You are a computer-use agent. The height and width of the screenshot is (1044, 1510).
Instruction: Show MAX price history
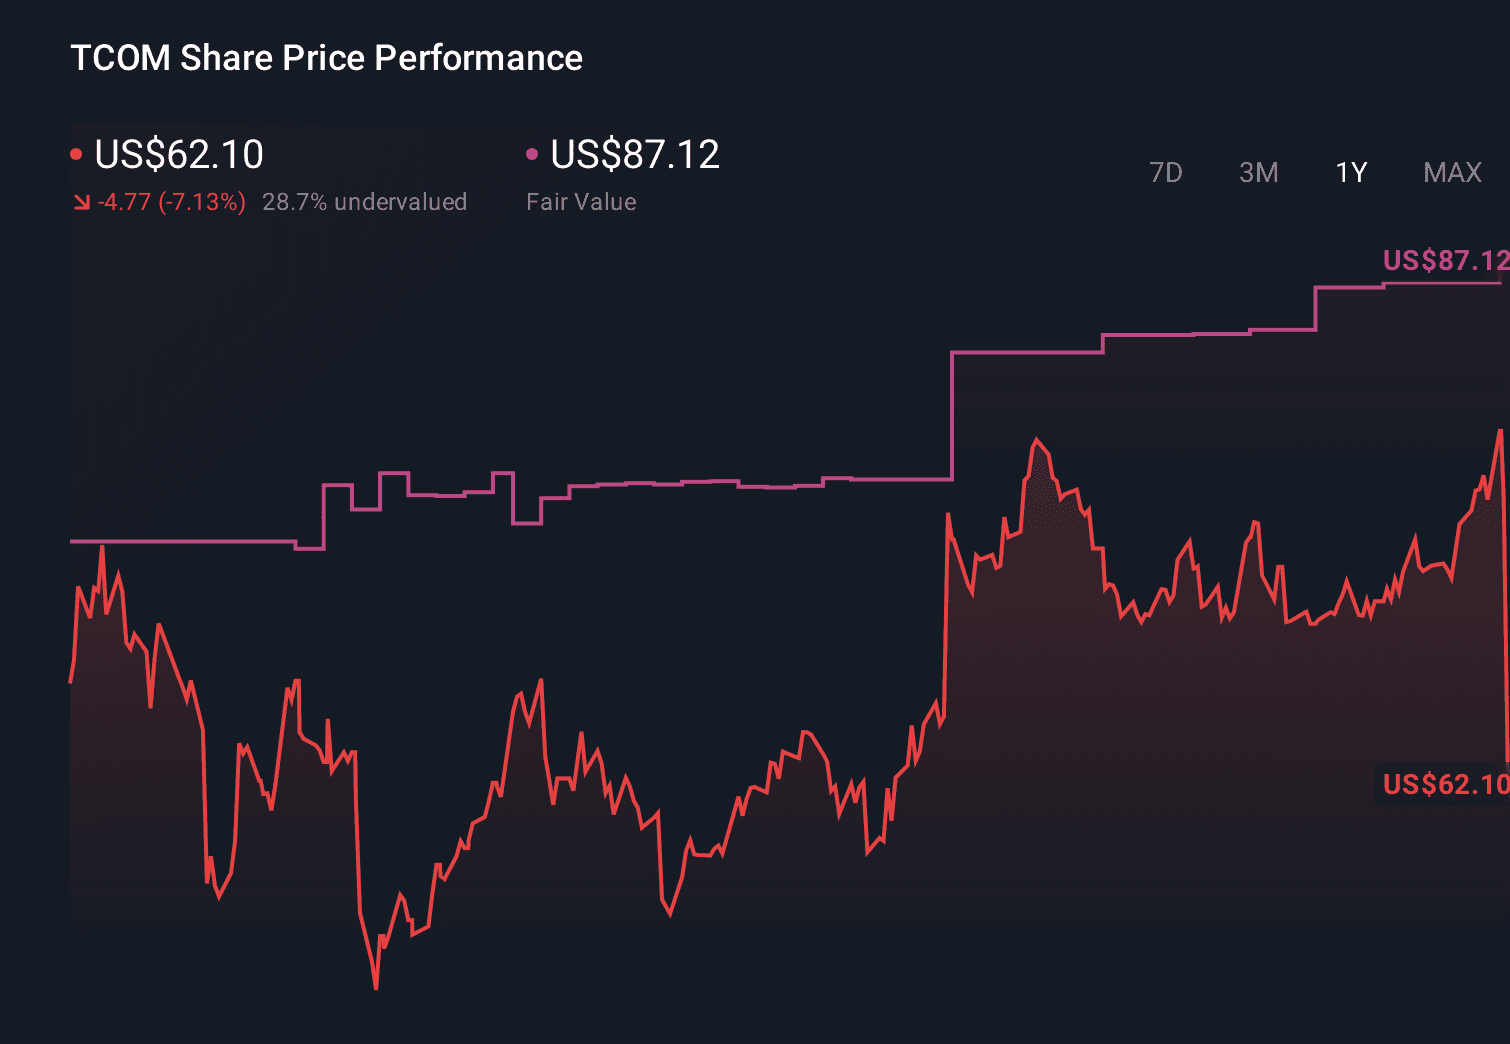coord(1452,173)
